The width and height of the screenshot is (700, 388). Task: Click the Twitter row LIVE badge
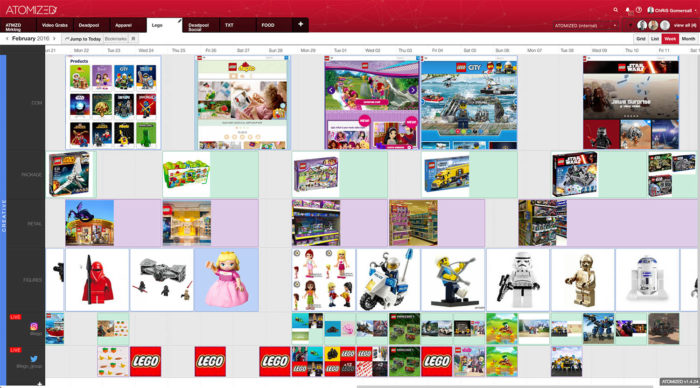pos(16,350)
